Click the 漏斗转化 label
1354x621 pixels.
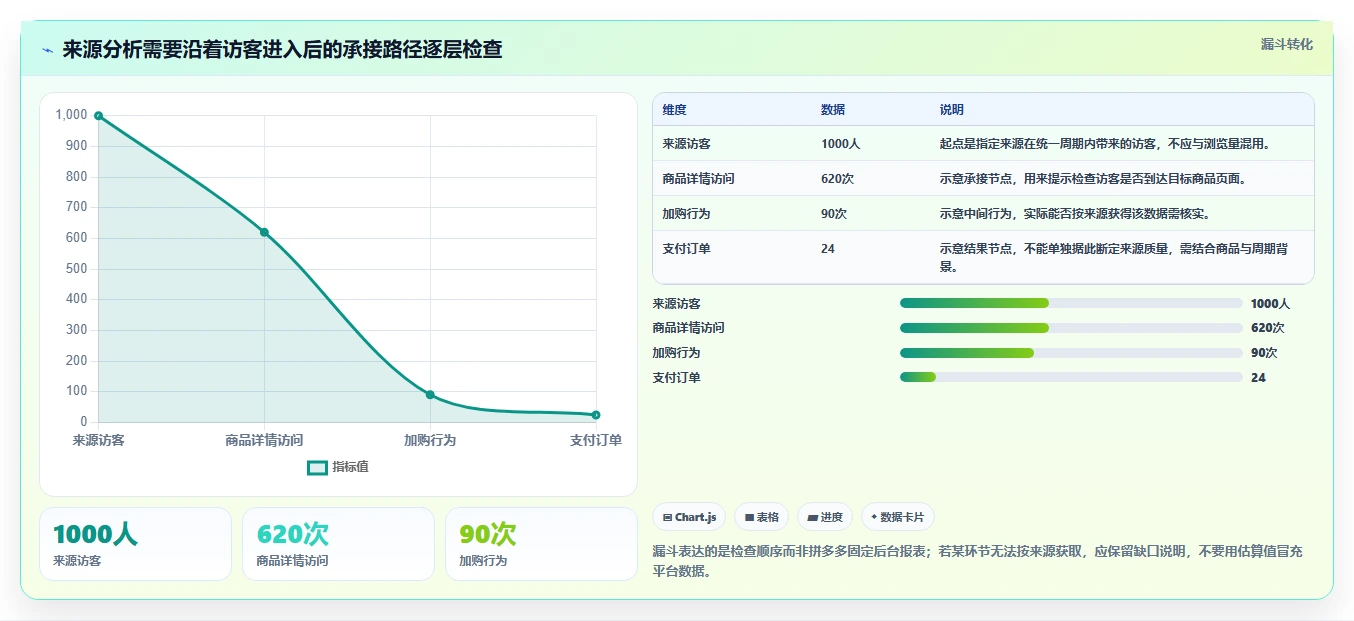(1286, 44)
